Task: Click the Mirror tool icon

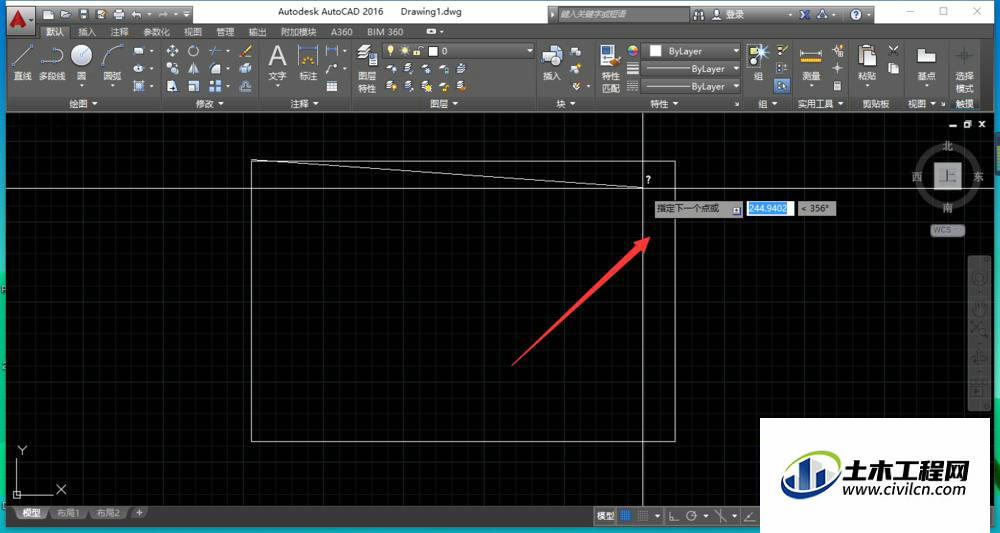Action: coord(193,68)
